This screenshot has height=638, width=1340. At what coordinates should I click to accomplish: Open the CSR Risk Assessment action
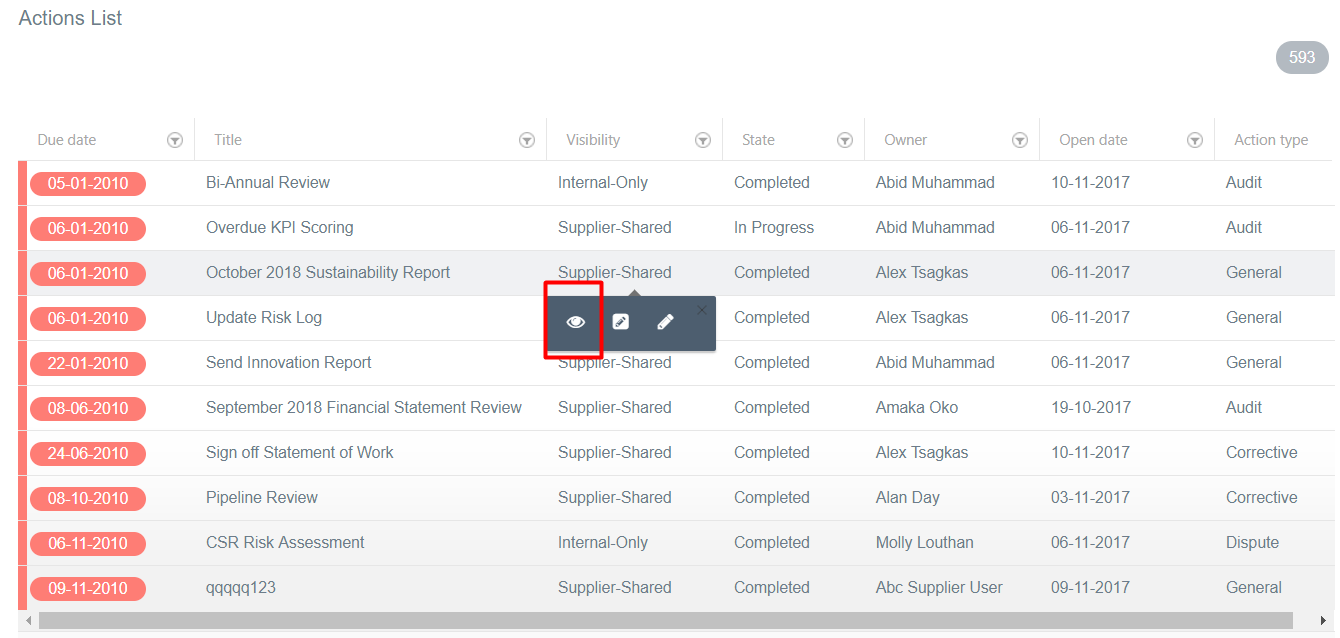283,542
